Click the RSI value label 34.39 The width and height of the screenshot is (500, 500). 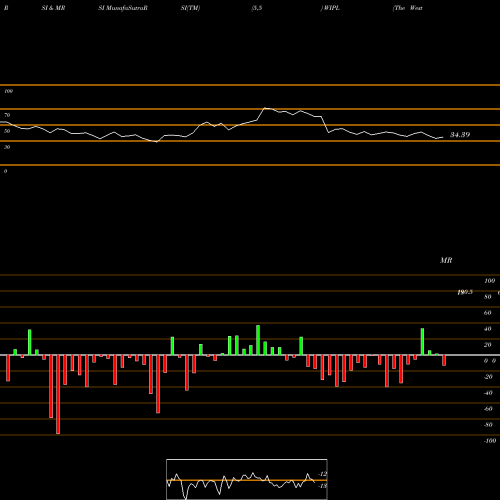click(x=460, y=135)
